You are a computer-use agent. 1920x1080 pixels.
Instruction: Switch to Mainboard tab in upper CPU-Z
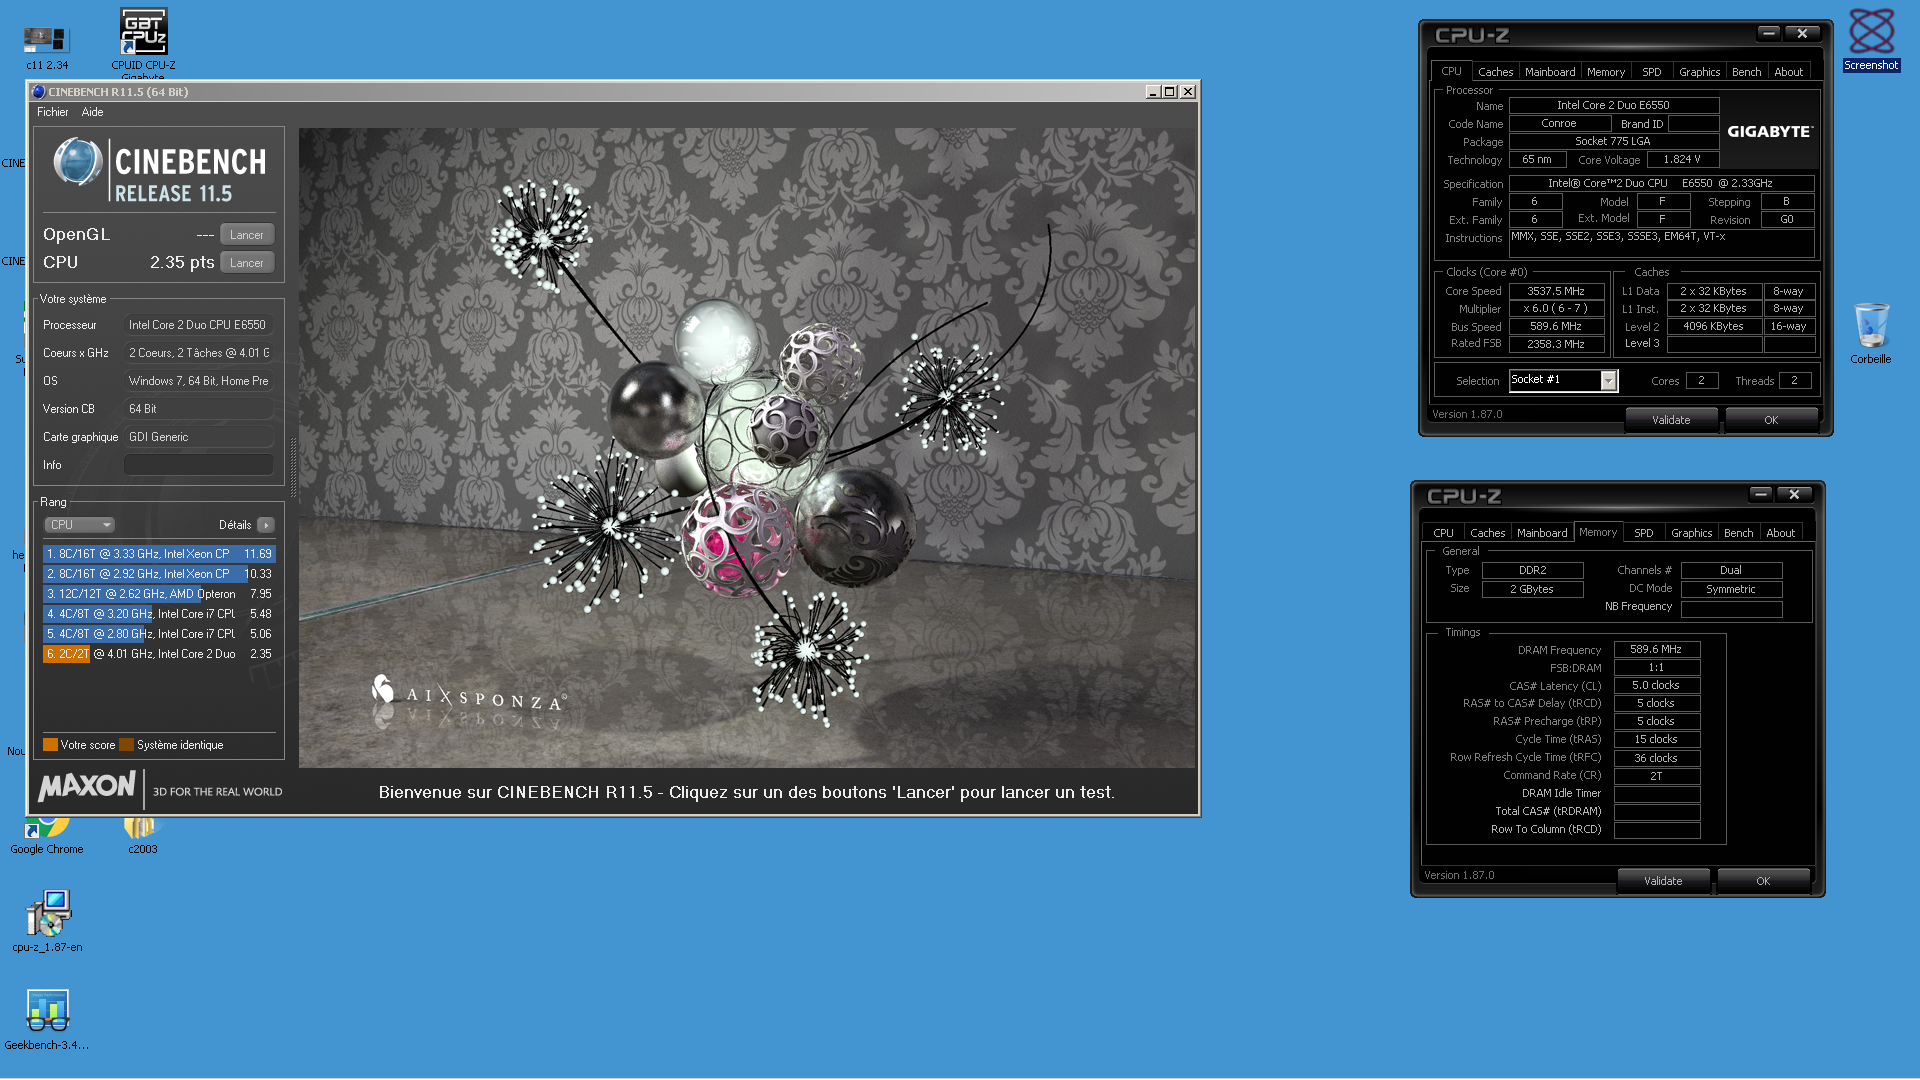[1549, 72]
